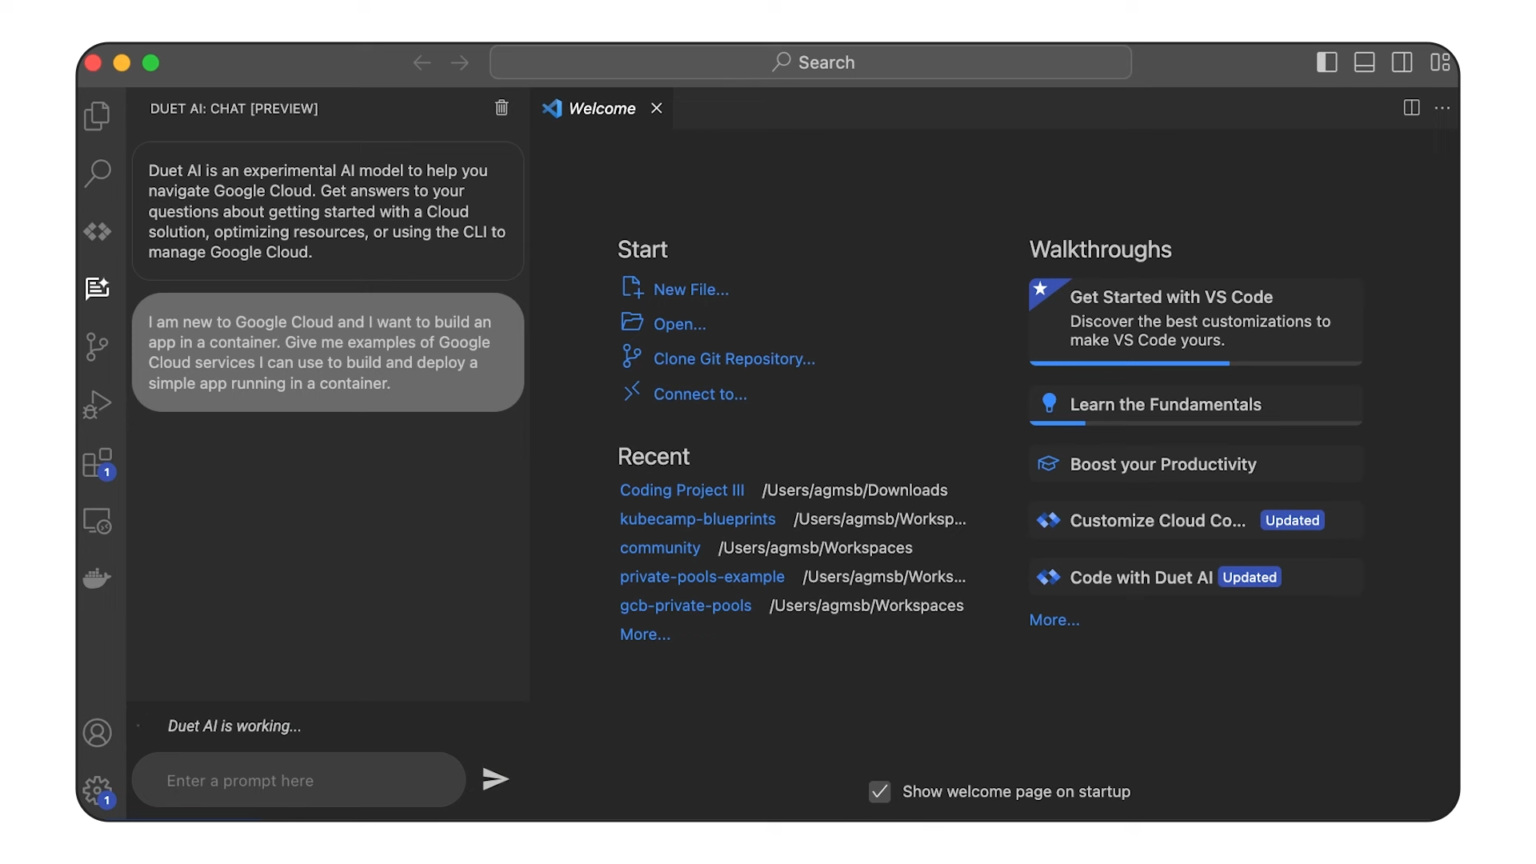Uncheck Show welcome page on startup

[880, 792]
